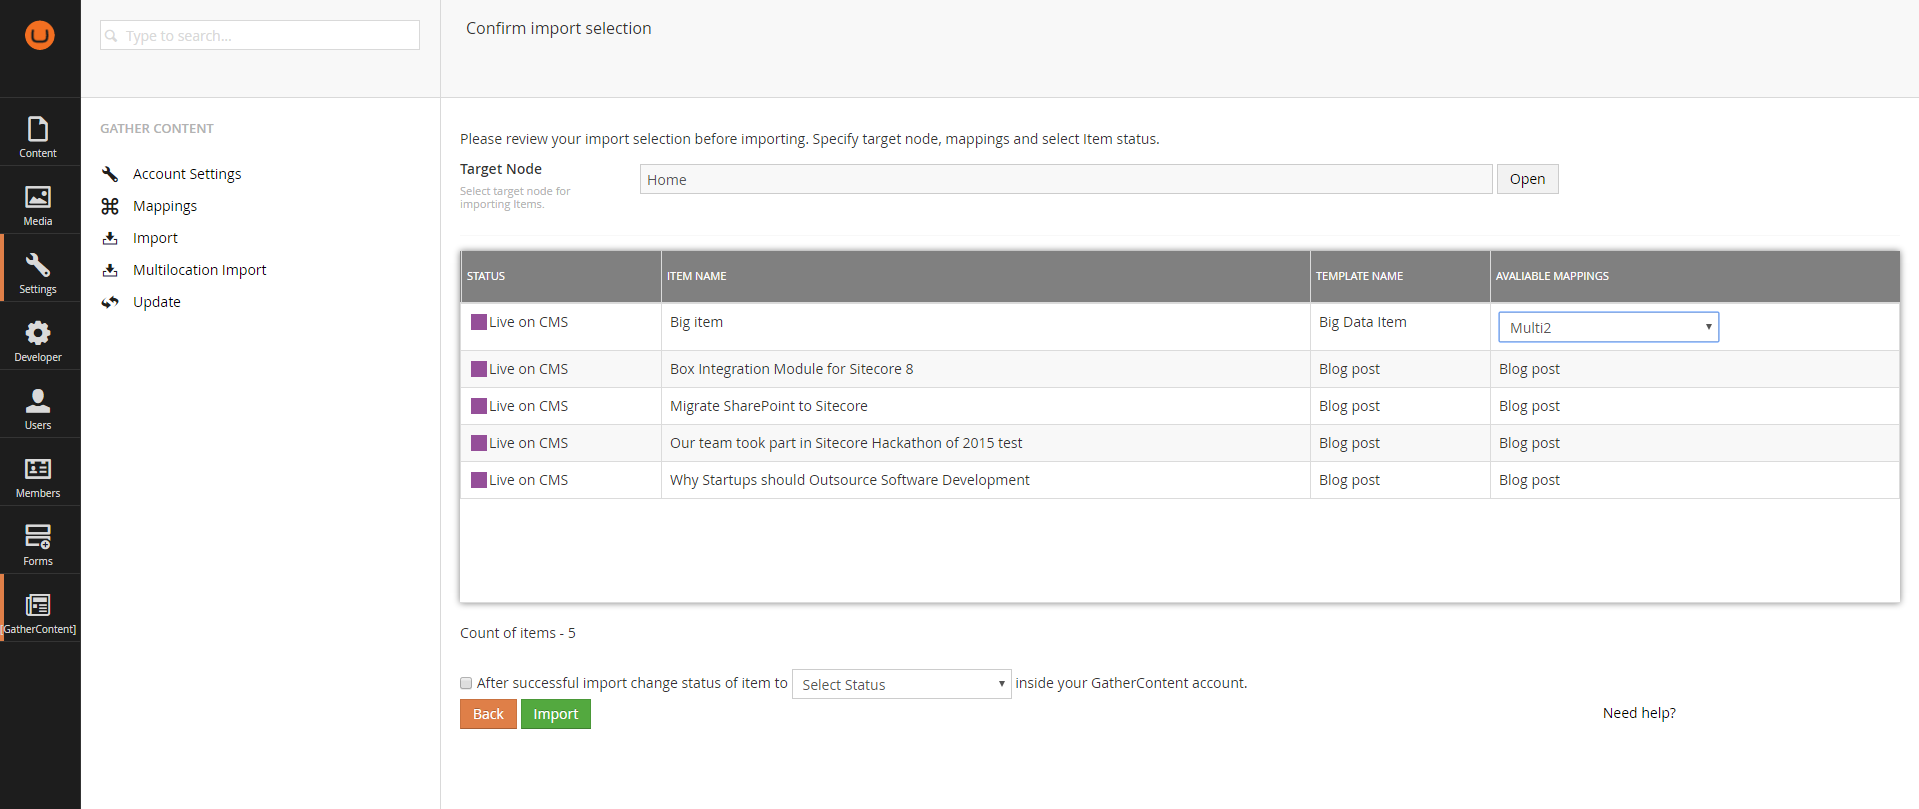Click the Open button for target node
This screenshot has width=1919, height=809.
(x=1527, y=179)
